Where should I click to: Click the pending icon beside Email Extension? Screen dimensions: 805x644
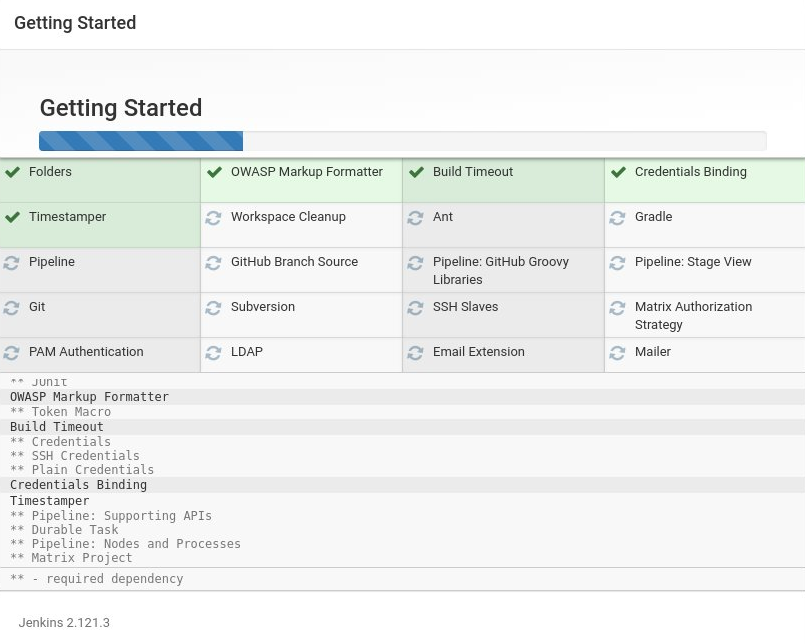pyautogui.click(x=415, y=353)
